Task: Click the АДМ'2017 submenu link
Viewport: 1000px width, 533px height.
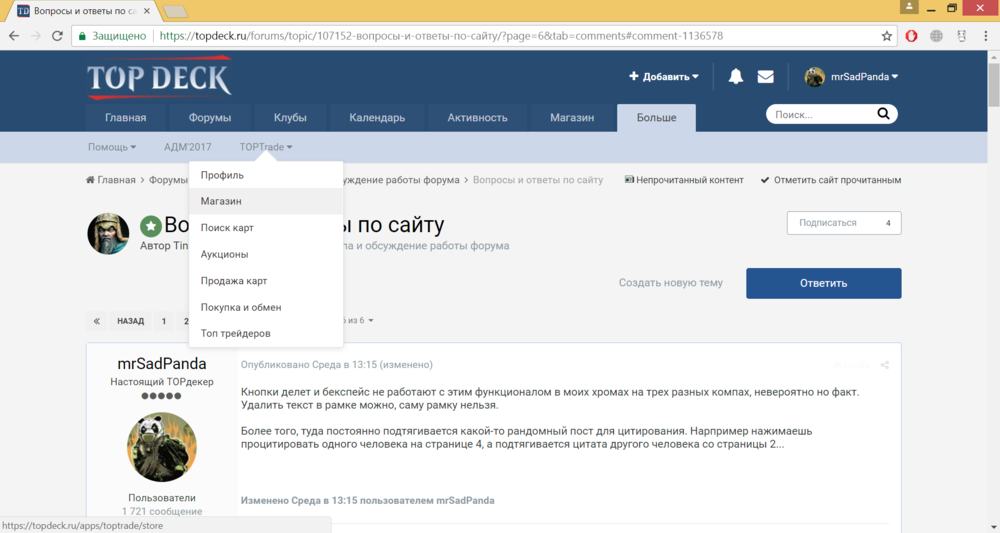Action: [x=188, y=147]
